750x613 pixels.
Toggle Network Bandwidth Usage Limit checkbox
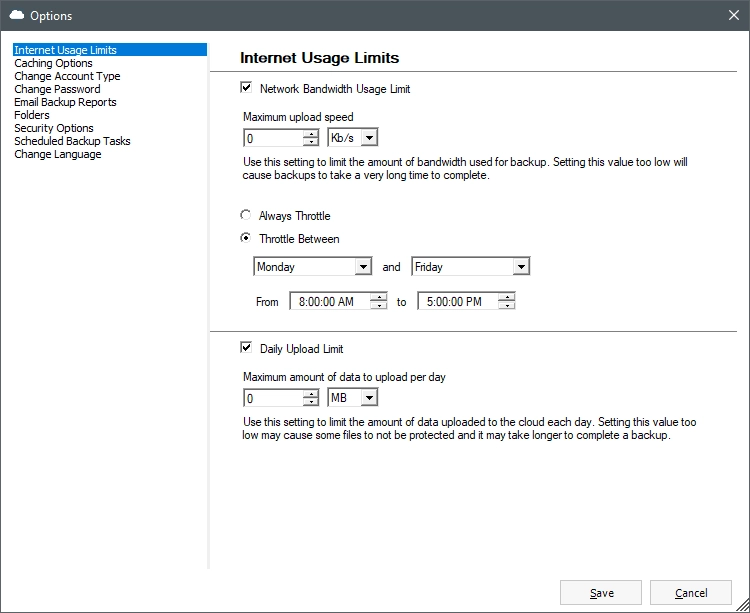(246, 88)
